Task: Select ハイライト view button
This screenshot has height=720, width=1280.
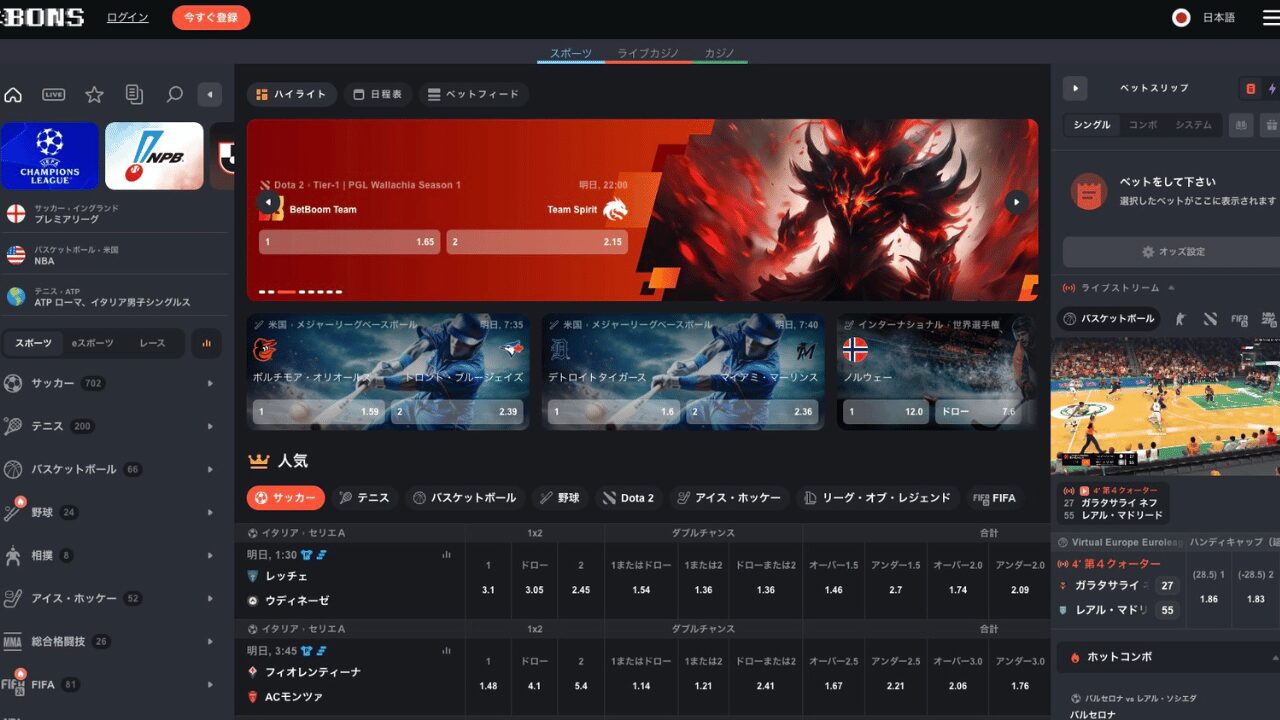Action: 292,94
